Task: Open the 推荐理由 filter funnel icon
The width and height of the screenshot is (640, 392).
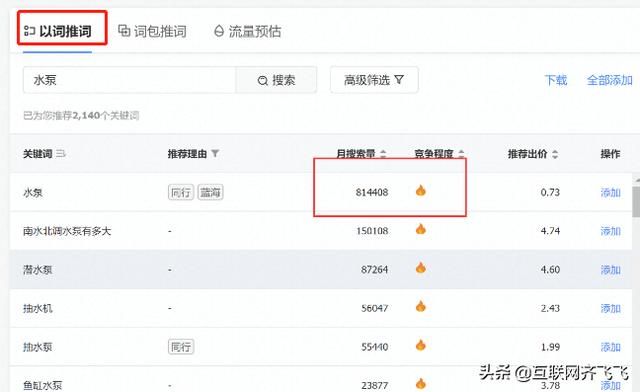Action: (x=215, y=154)
